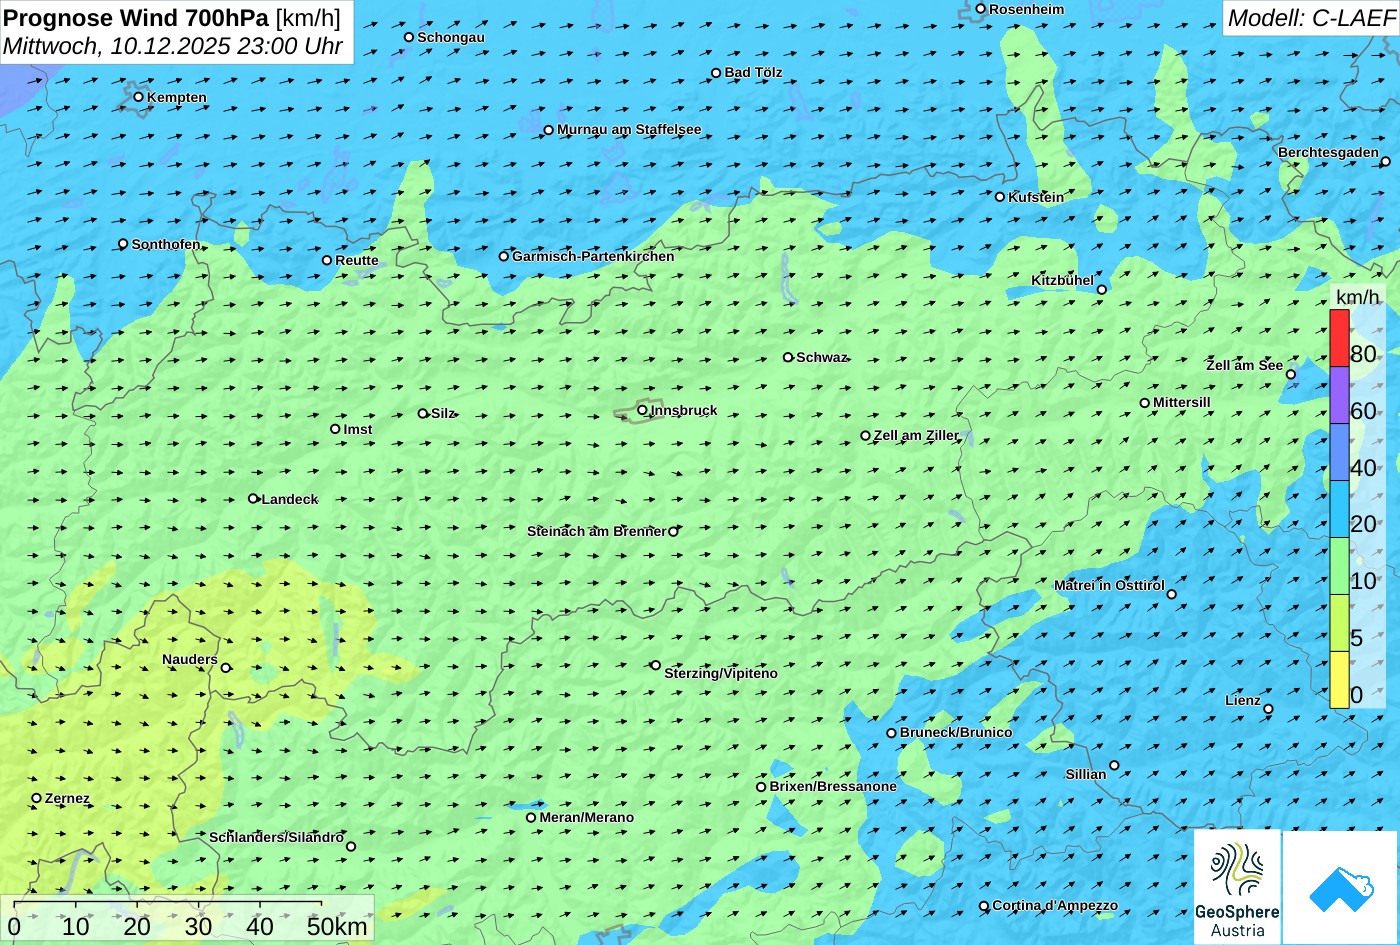The height and width of the screenshot is (945, 1400).
Task: Click the 'Zell am Ziller' label
Action: pos(916,435)
